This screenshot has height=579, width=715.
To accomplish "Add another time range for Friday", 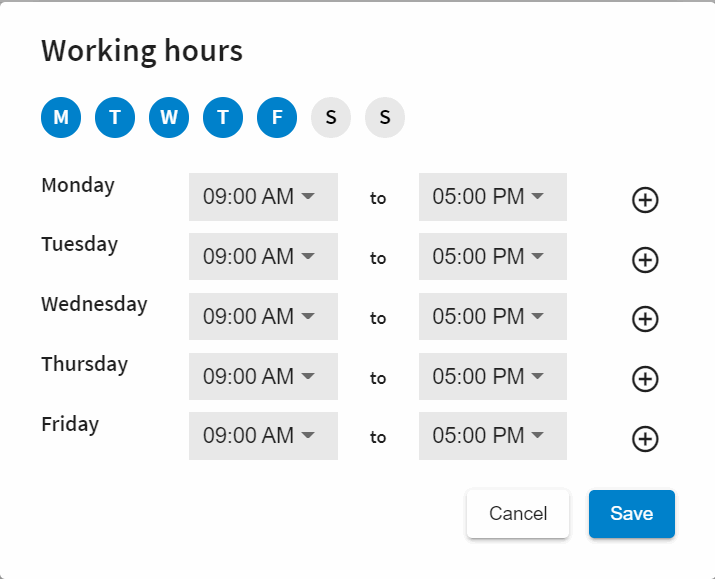I will (x=646, y=439).
